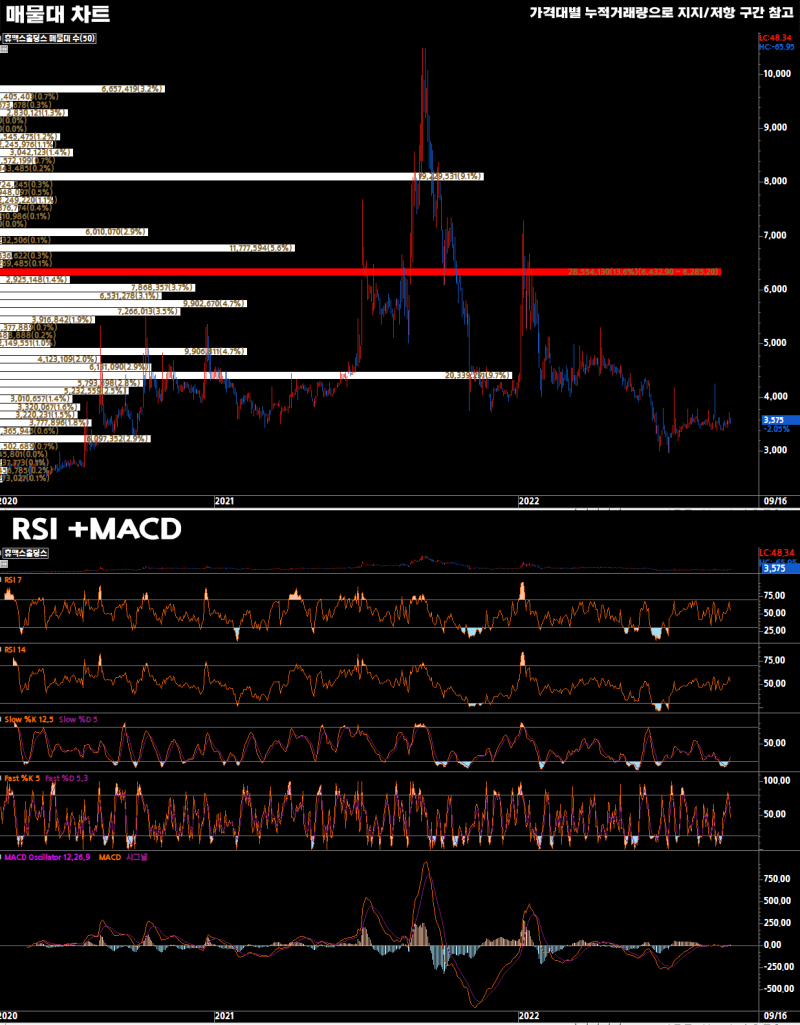Image resolution: width=800 pixels, height=1025 pixels.
Task: Click the 3,042,123(1.4%) volume bar
Action: pyautogui.click(x=37, y=152)
